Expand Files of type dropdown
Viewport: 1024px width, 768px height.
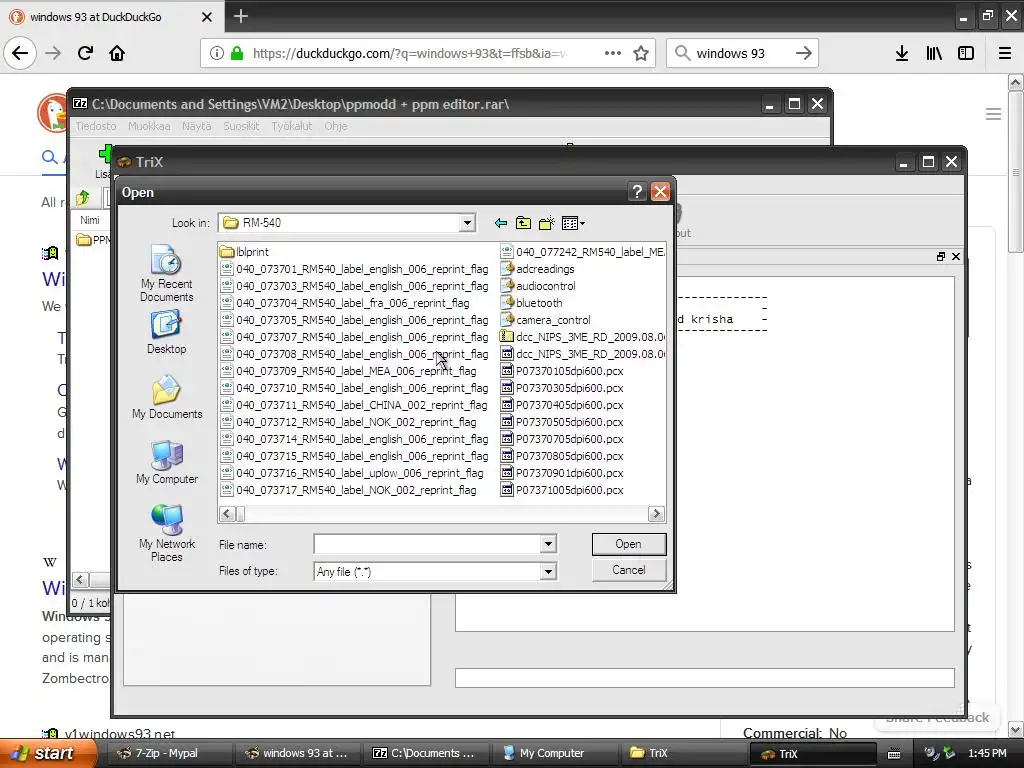click(x=549, y=571)
